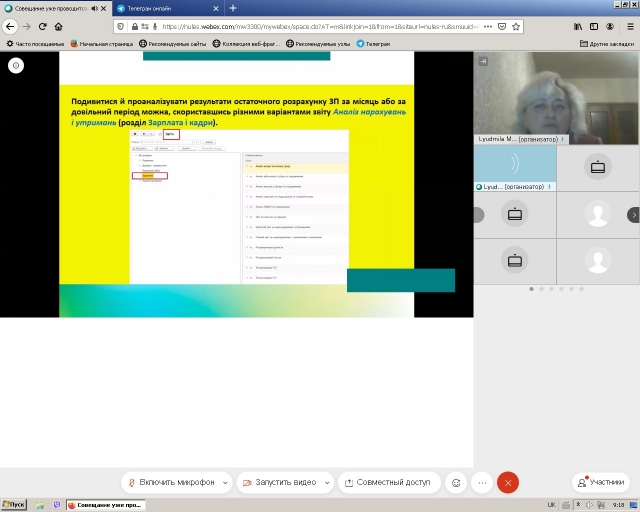Click the round info icon on shared content
Screen dimensions: 640x512
[16, 65]
